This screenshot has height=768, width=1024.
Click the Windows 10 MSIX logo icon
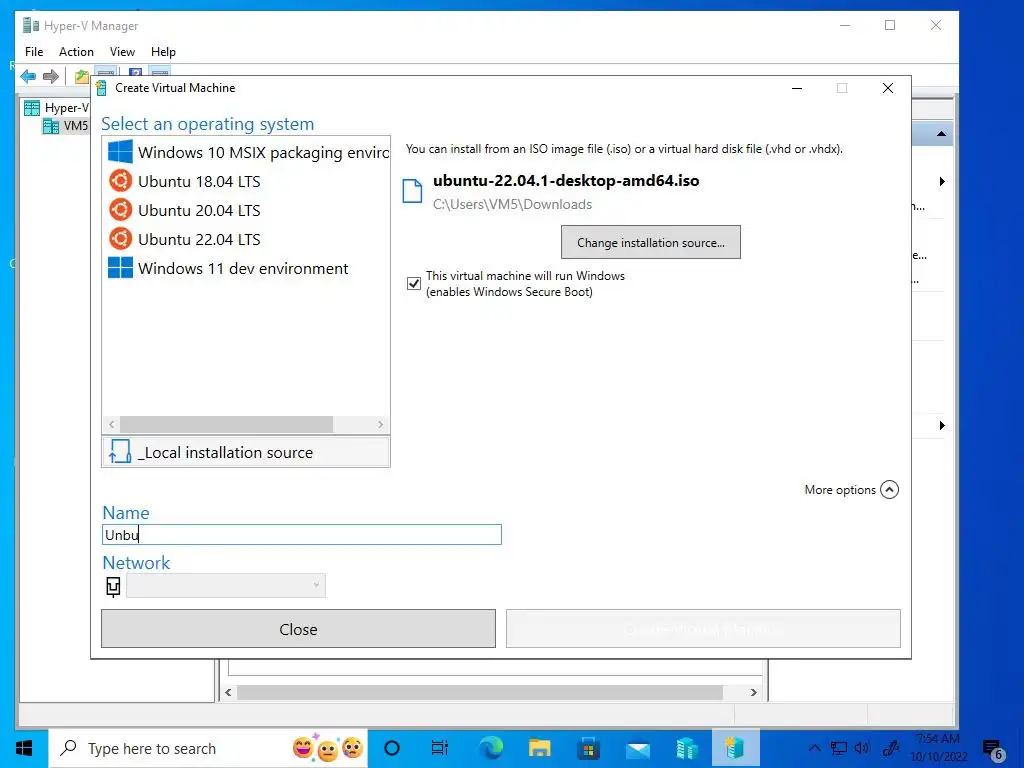[x=120, y=152]
